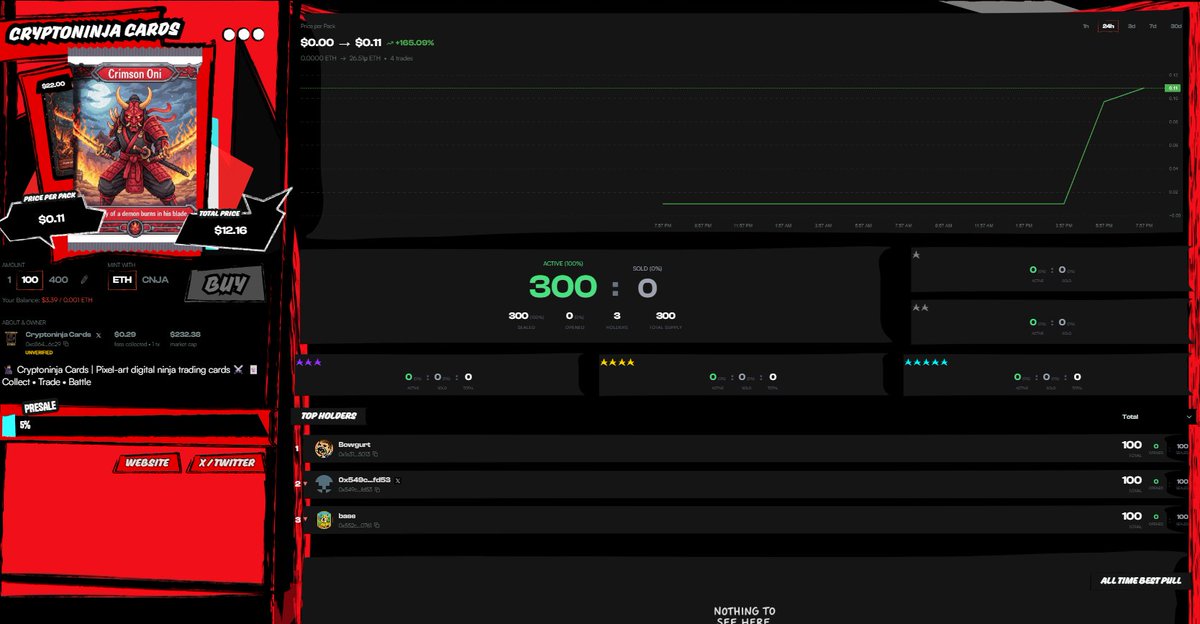The height and width of the screenshot is (624, 1200).
Task: Click the single-star rarity icon
Action: pos(916,255)
